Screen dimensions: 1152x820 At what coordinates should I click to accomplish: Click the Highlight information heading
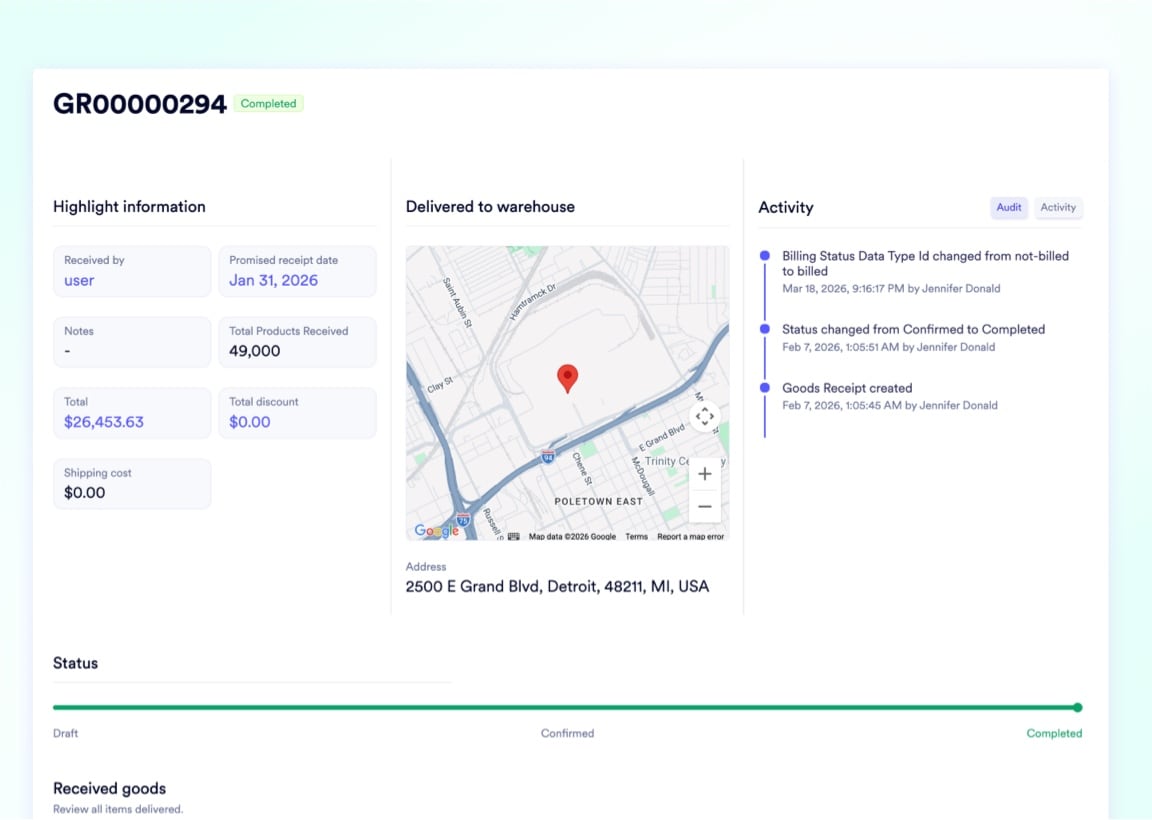pos(129,206)
